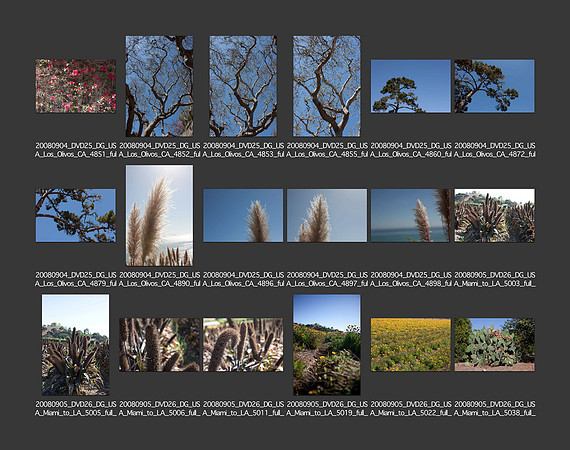Click filename ending Los_Olivos_CA_4872

tap(494, 150)
